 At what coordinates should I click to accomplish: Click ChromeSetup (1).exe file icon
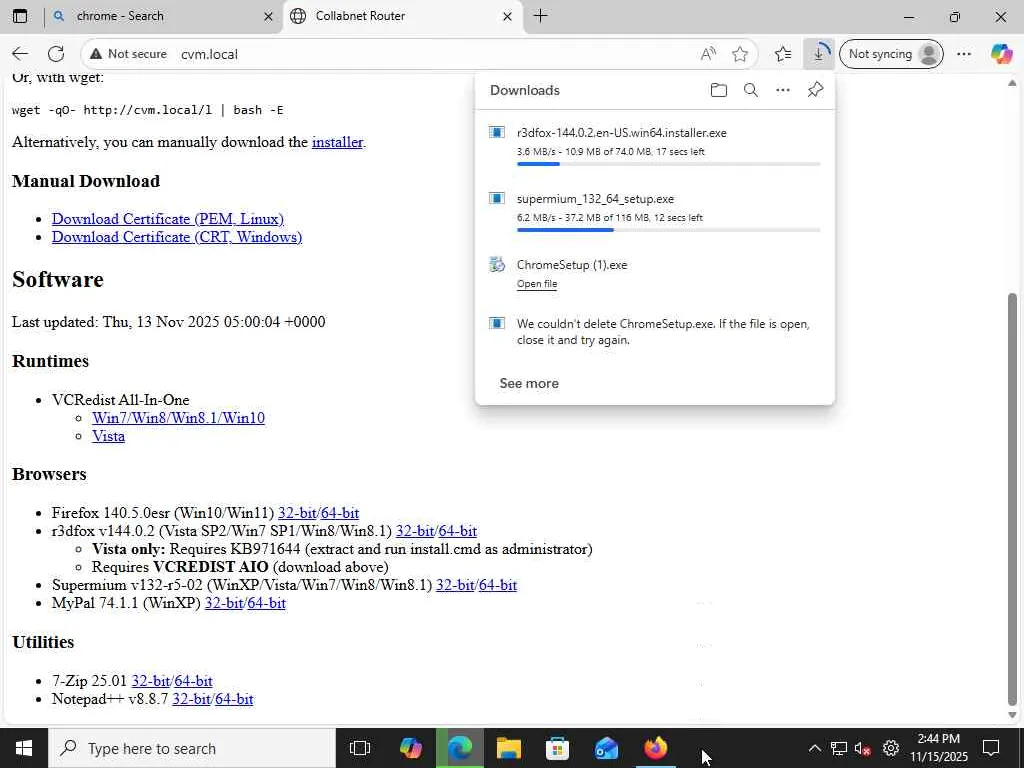point(497,264)
